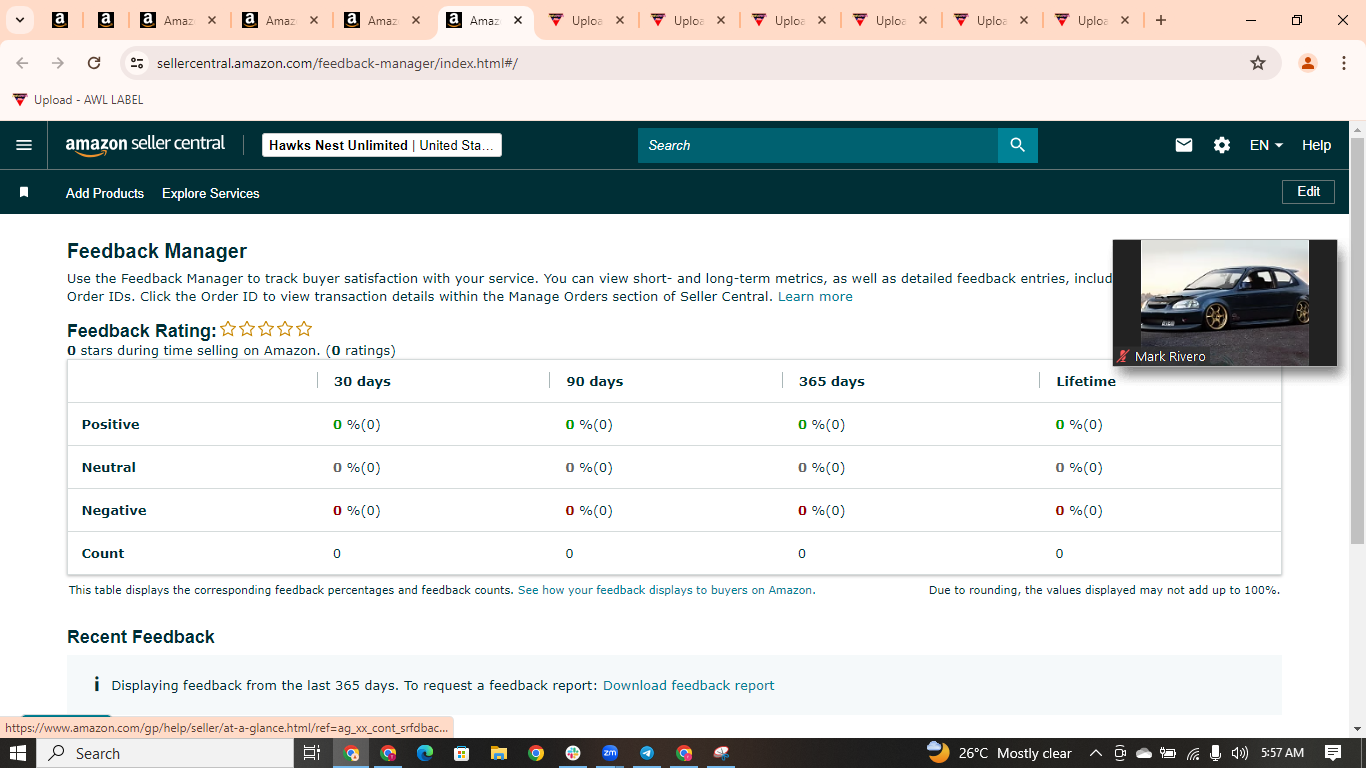Open the Explore Services menu item
Viewport: 1366px width, 768px height.
[211, 193]
